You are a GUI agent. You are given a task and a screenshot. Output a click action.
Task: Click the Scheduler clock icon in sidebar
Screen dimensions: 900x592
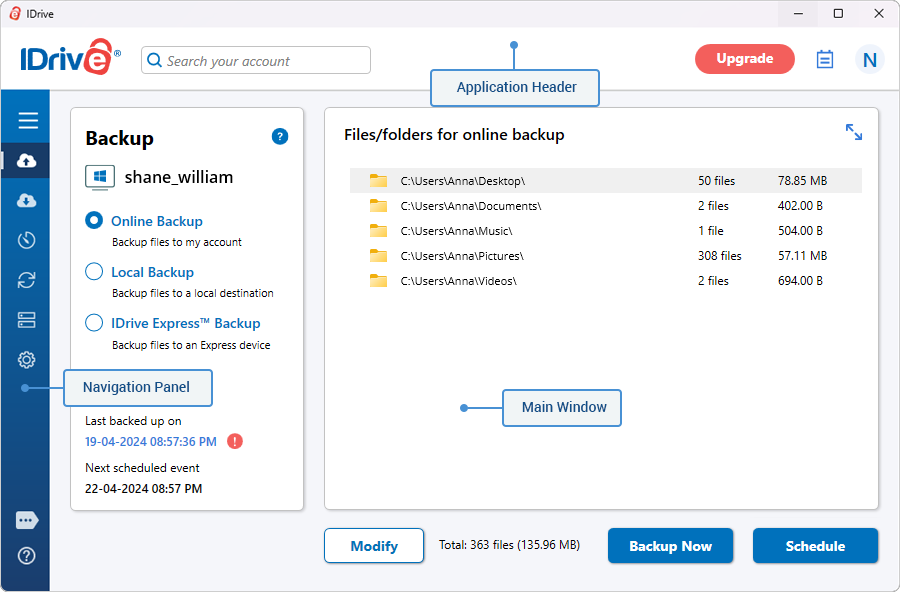[x=27, y=240]
